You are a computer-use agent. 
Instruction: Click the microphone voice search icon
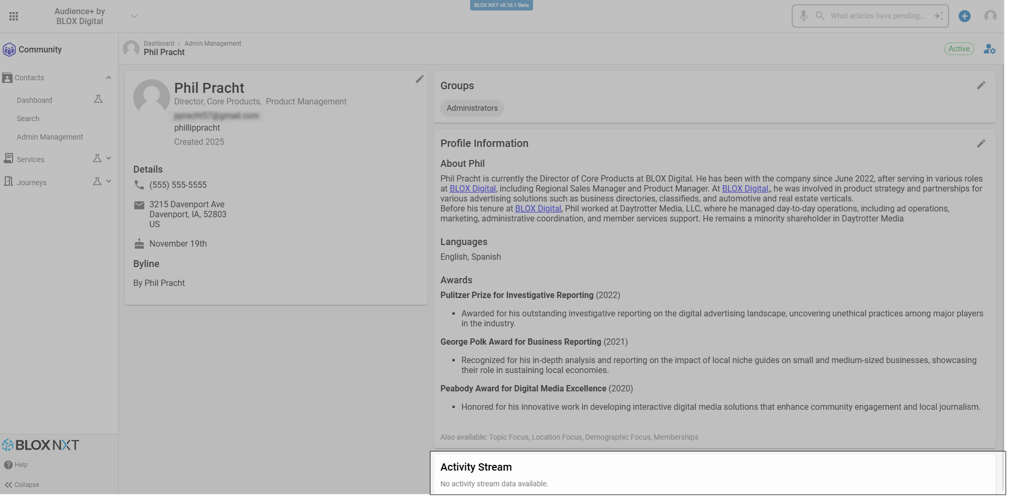click(x=803, y=15)
